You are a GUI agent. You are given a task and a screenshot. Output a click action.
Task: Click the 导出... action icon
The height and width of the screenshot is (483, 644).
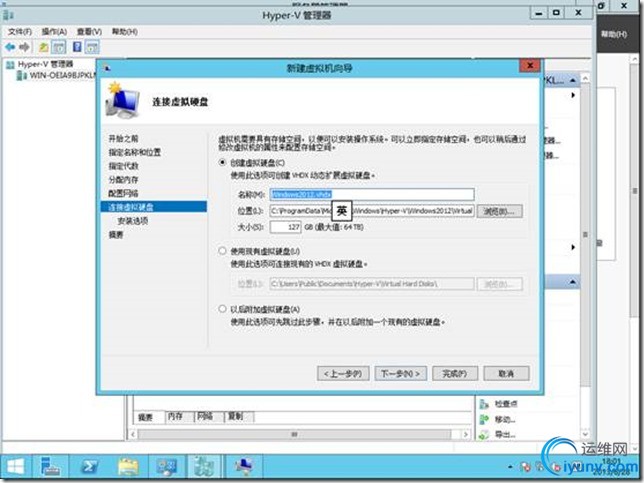click(x=485, y=434)
